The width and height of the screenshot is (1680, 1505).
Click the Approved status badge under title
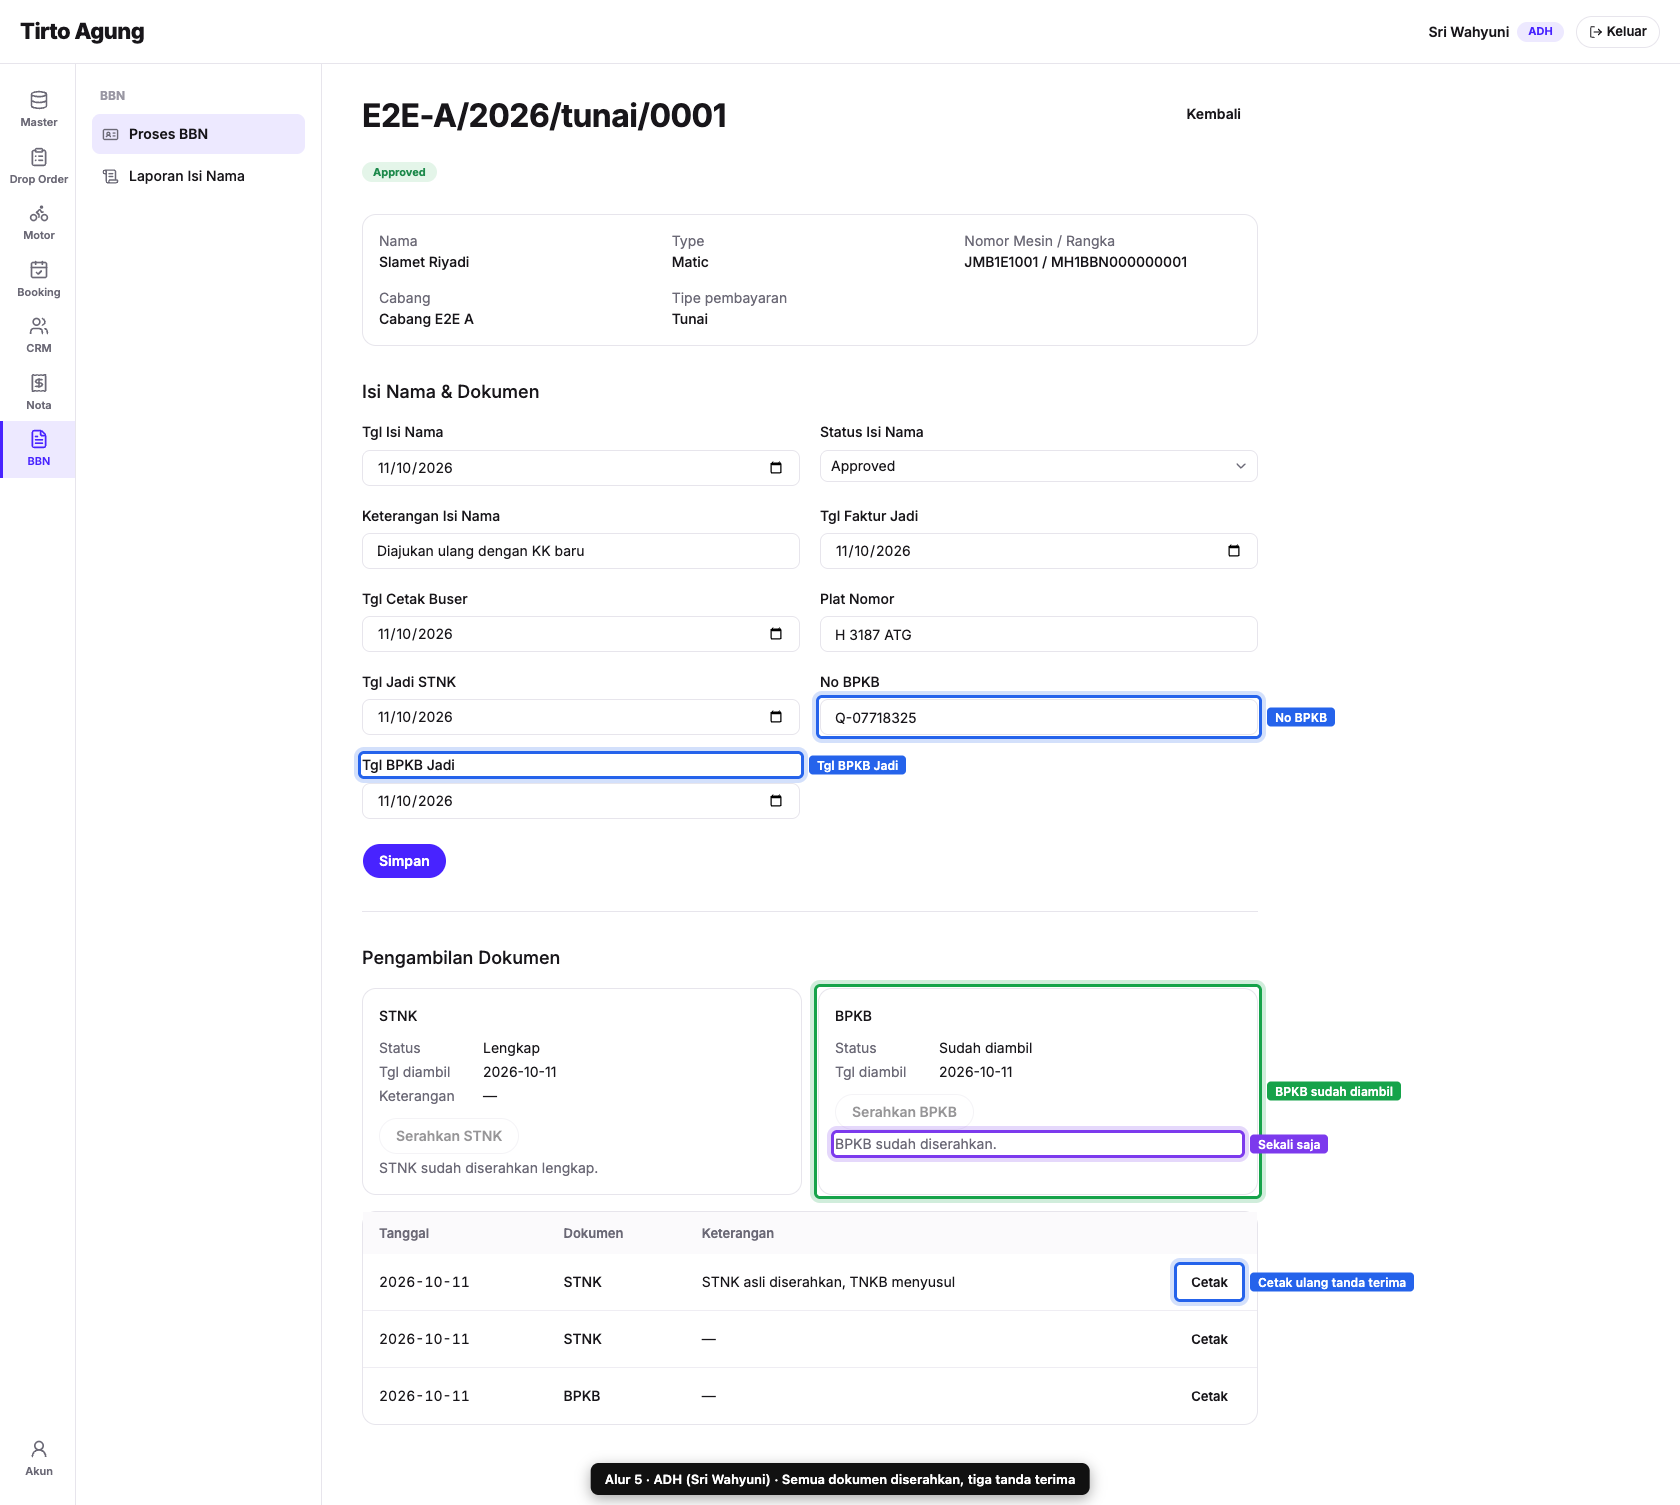click(399, 172)
